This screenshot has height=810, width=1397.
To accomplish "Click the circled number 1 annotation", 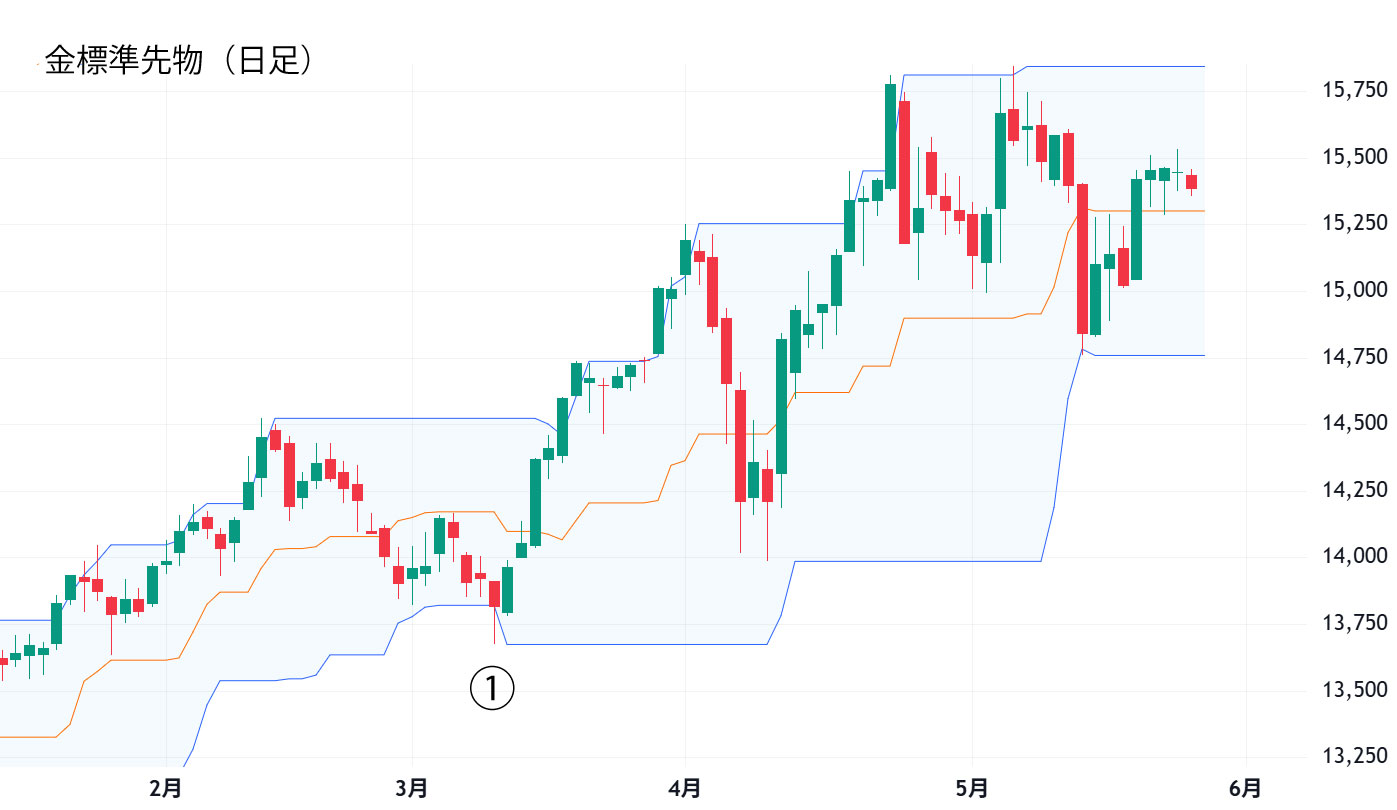I will 492,689.
